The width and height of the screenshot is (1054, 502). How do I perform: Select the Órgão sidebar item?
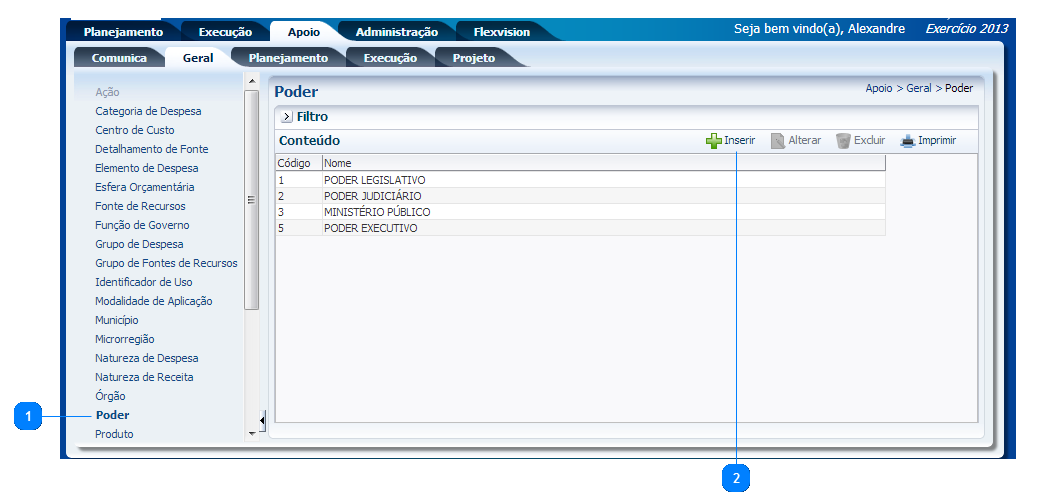(x=110, y=396)
